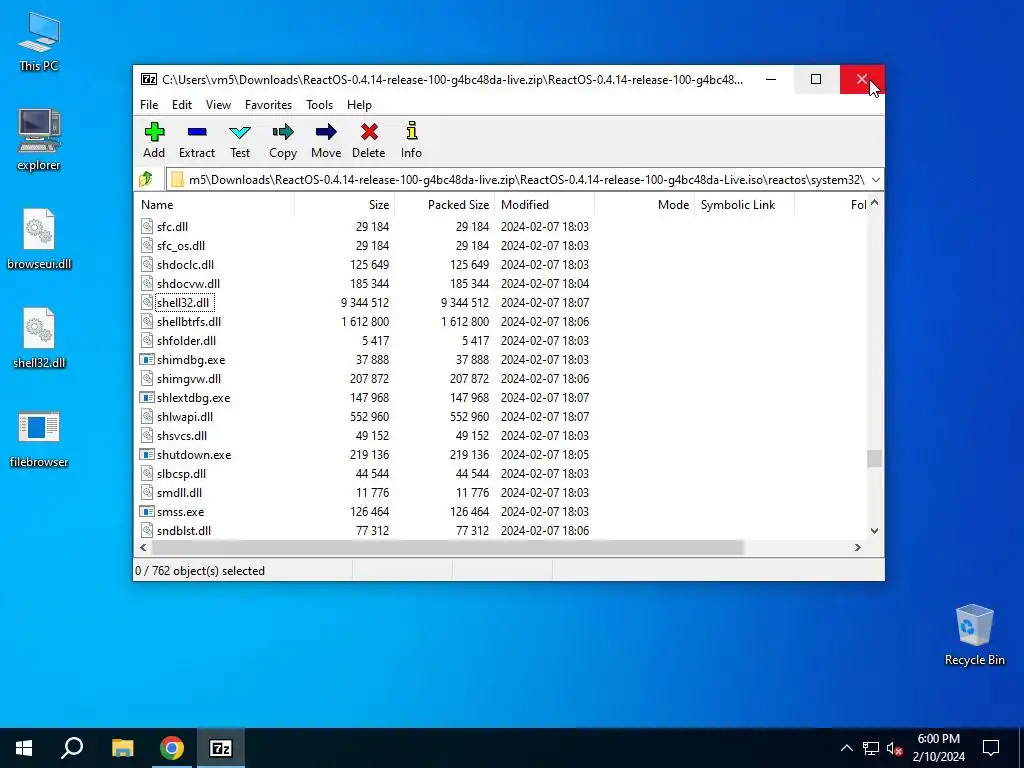
Task: Expand the address bar path dropdown
Action: tap(876, 180)
